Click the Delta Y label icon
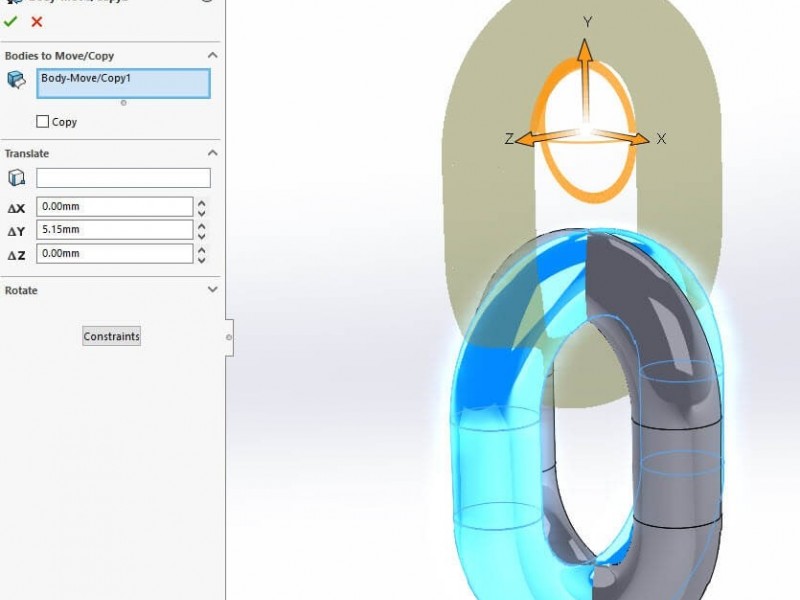 [x=16, y=231]
